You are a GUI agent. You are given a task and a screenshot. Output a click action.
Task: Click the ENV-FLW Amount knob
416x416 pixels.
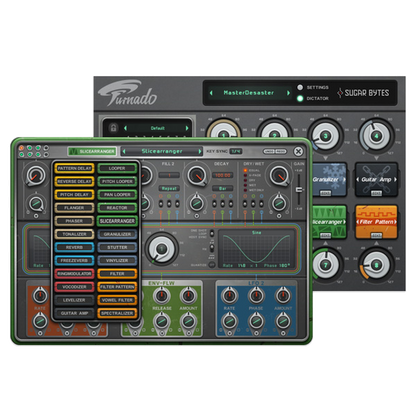coord(188,295)
